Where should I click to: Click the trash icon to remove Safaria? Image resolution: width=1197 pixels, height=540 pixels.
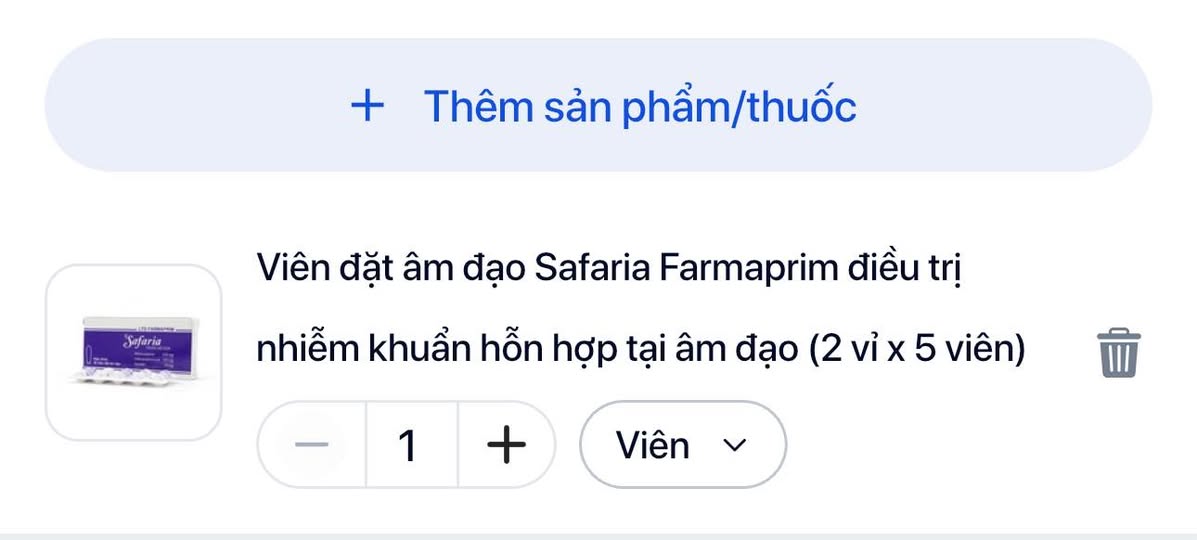click(x=1119, y=352)
